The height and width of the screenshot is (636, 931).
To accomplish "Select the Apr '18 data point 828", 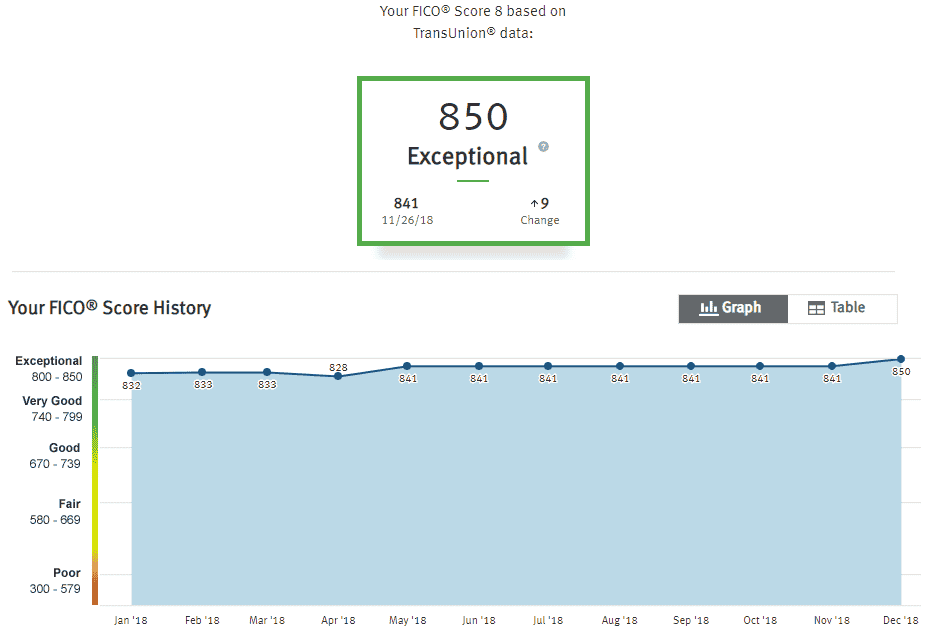I will tap(338, 376).
